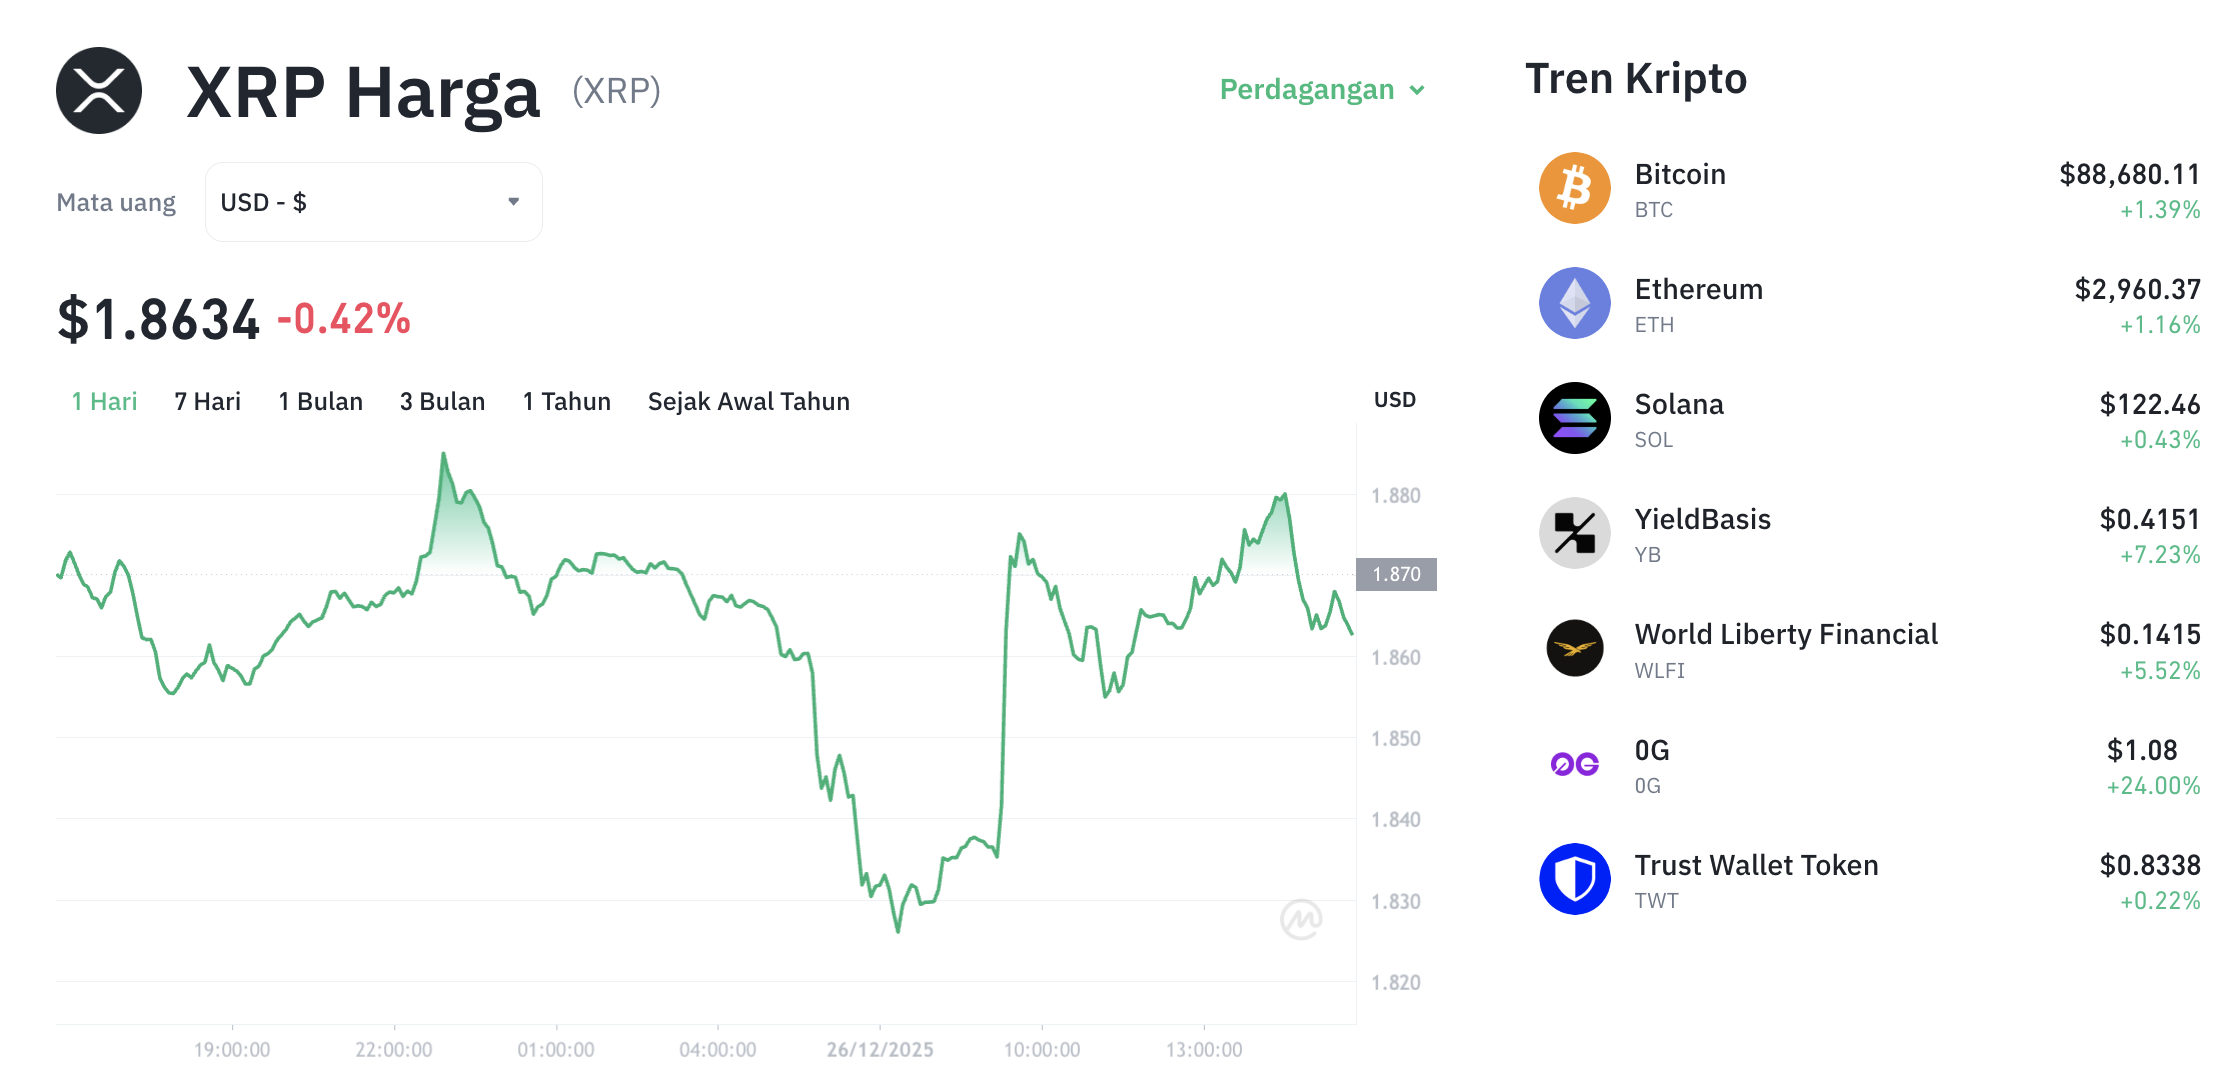Select the 3 Bulan tab
2214x1066 pixels.
pyautogui.click(x=443, y=401)
